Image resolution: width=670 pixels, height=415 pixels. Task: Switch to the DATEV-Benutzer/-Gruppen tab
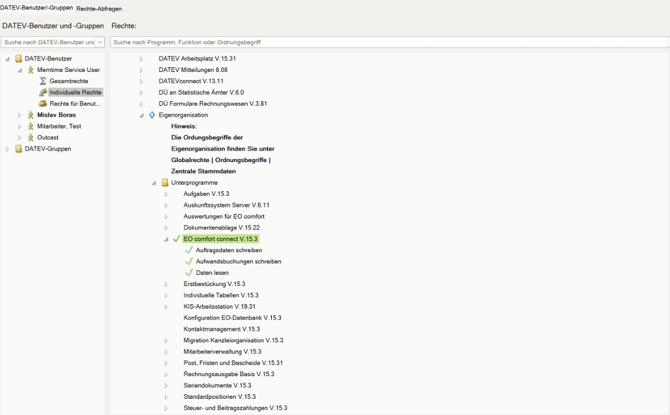36,8
